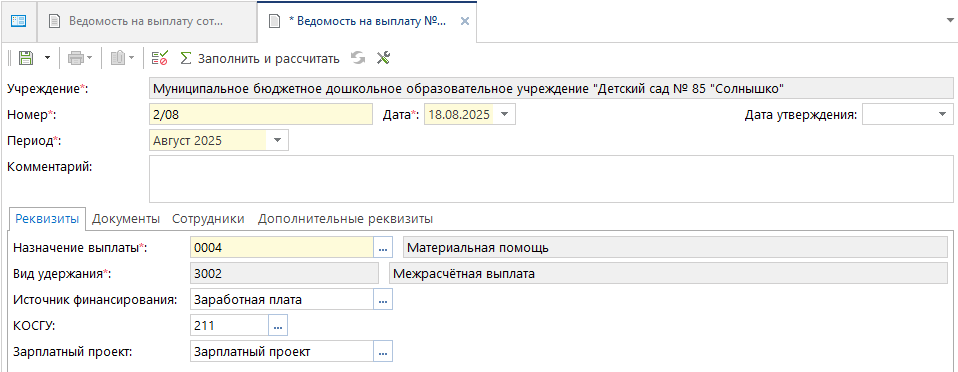Switch to the Сотрудники tab
This screenshot has height=372, width=958.
point(208,219)
